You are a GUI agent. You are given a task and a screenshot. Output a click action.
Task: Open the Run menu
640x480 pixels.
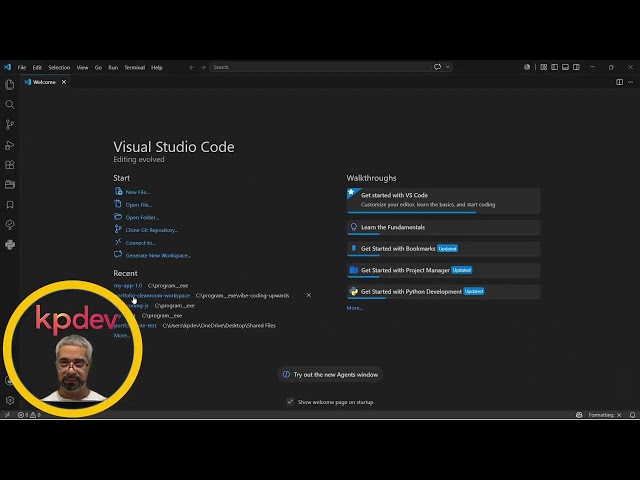[113, 67]
